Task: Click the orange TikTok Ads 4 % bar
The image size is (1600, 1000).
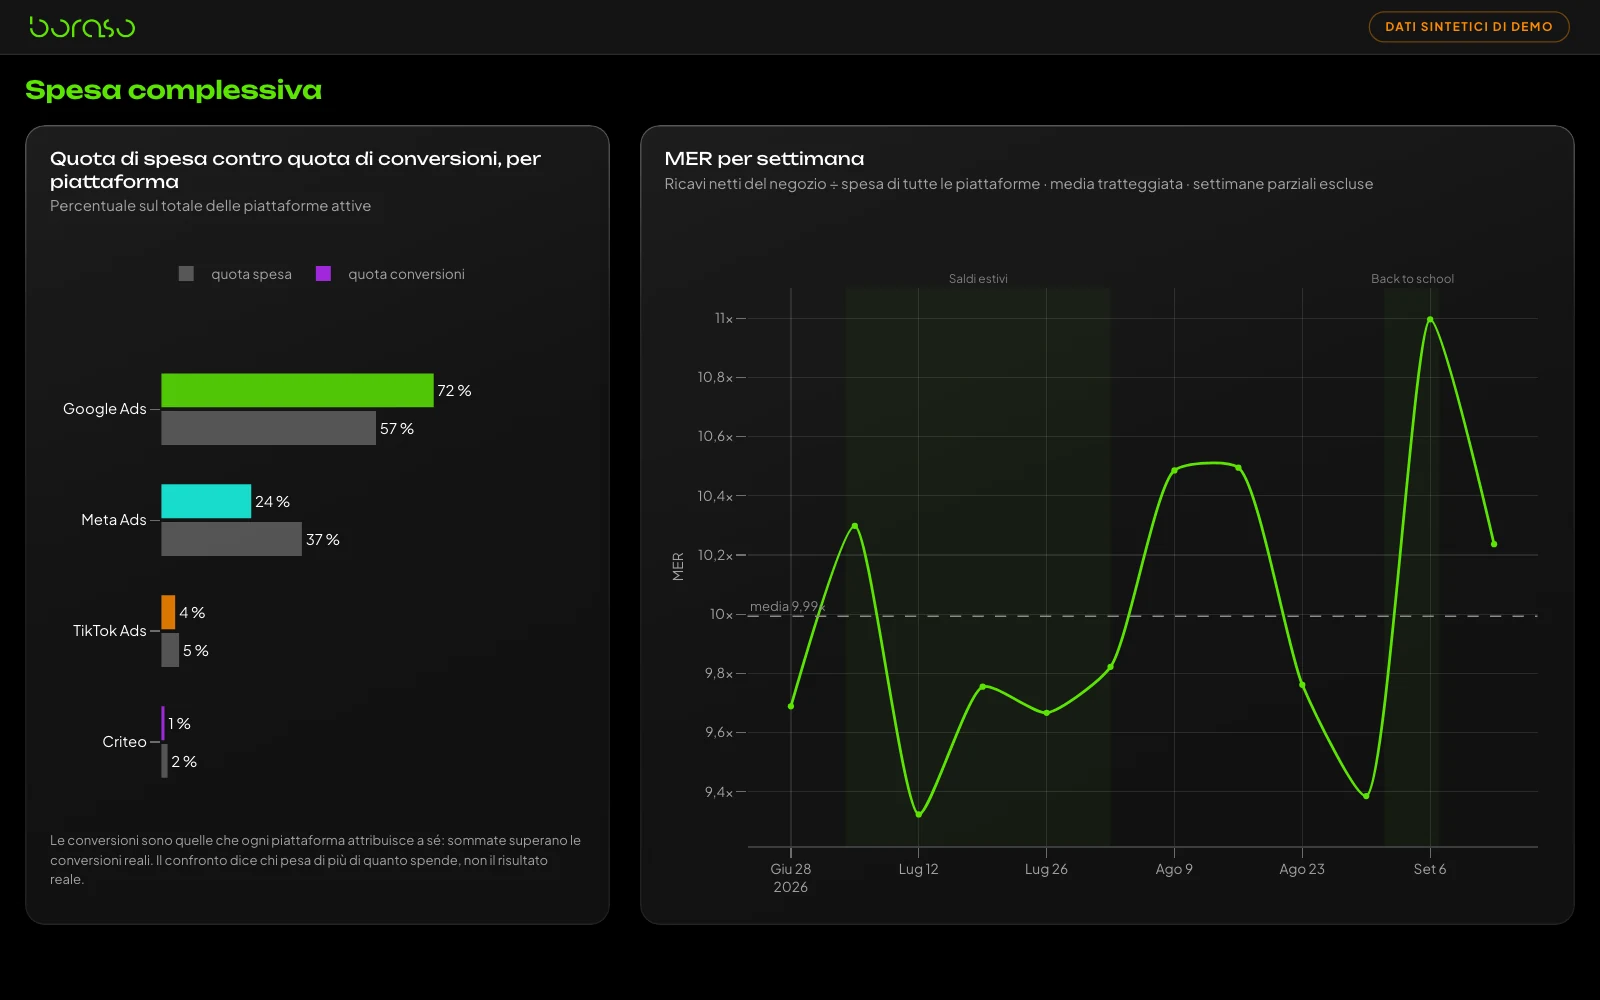Action: [168, 612]
